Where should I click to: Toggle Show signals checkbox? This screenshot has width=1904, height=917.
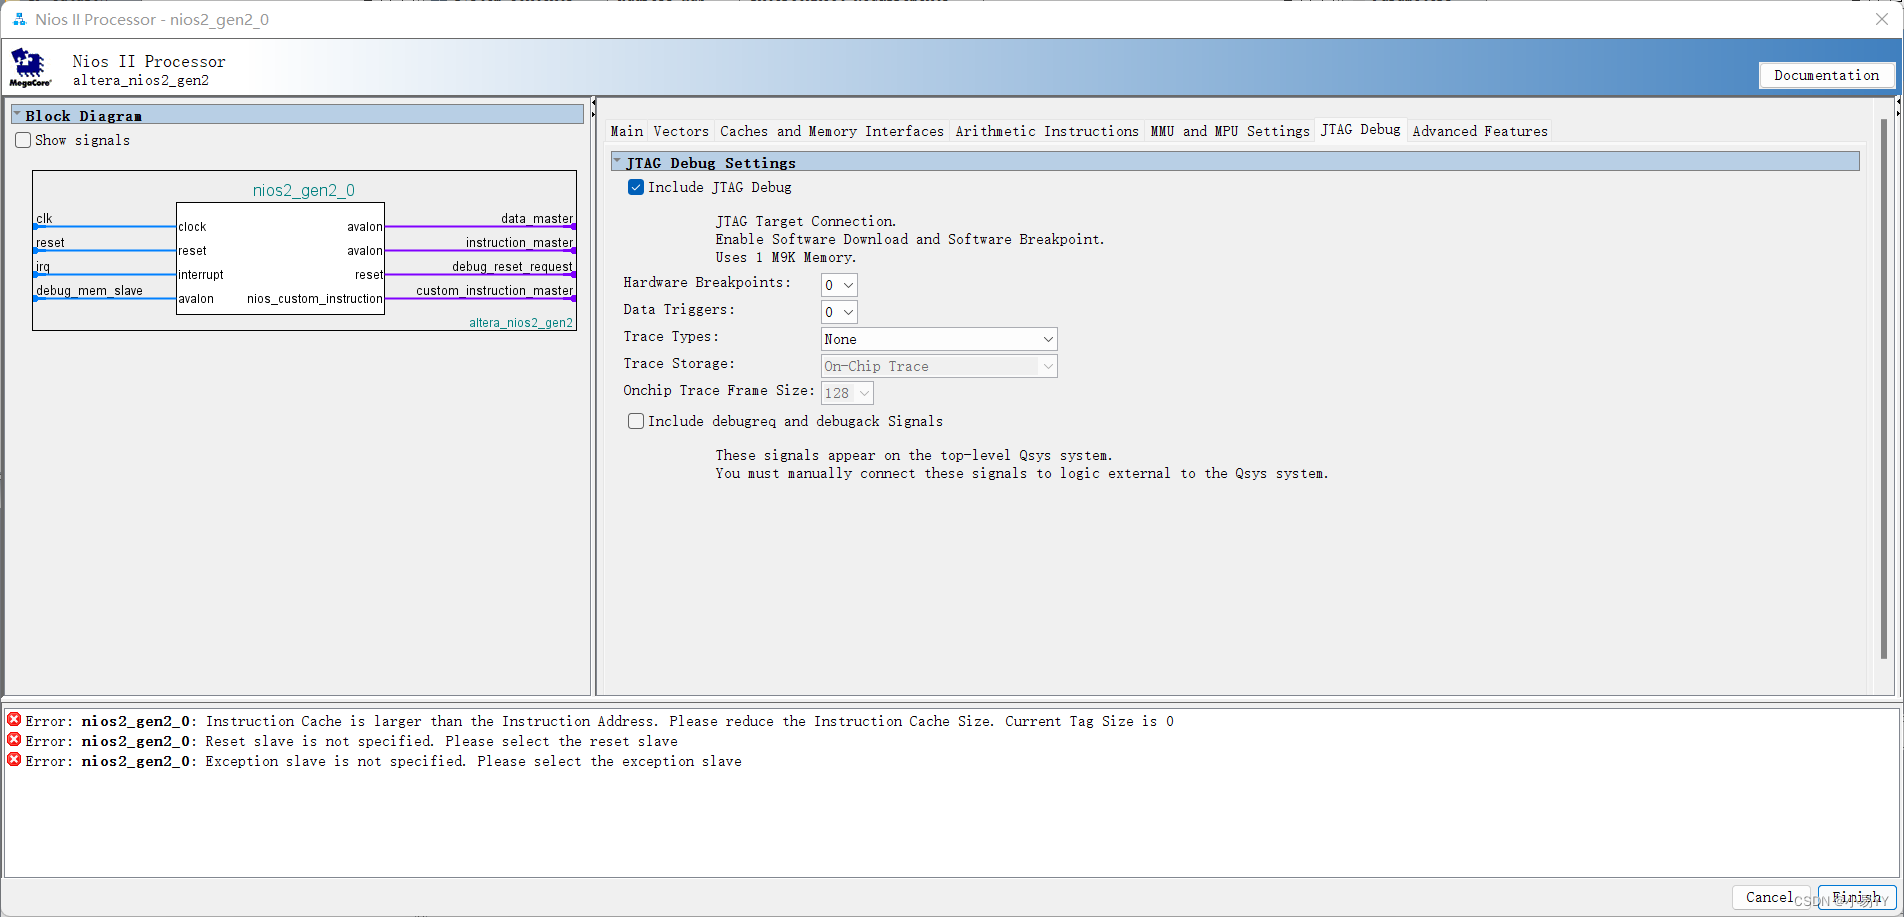tap(23, 140)
